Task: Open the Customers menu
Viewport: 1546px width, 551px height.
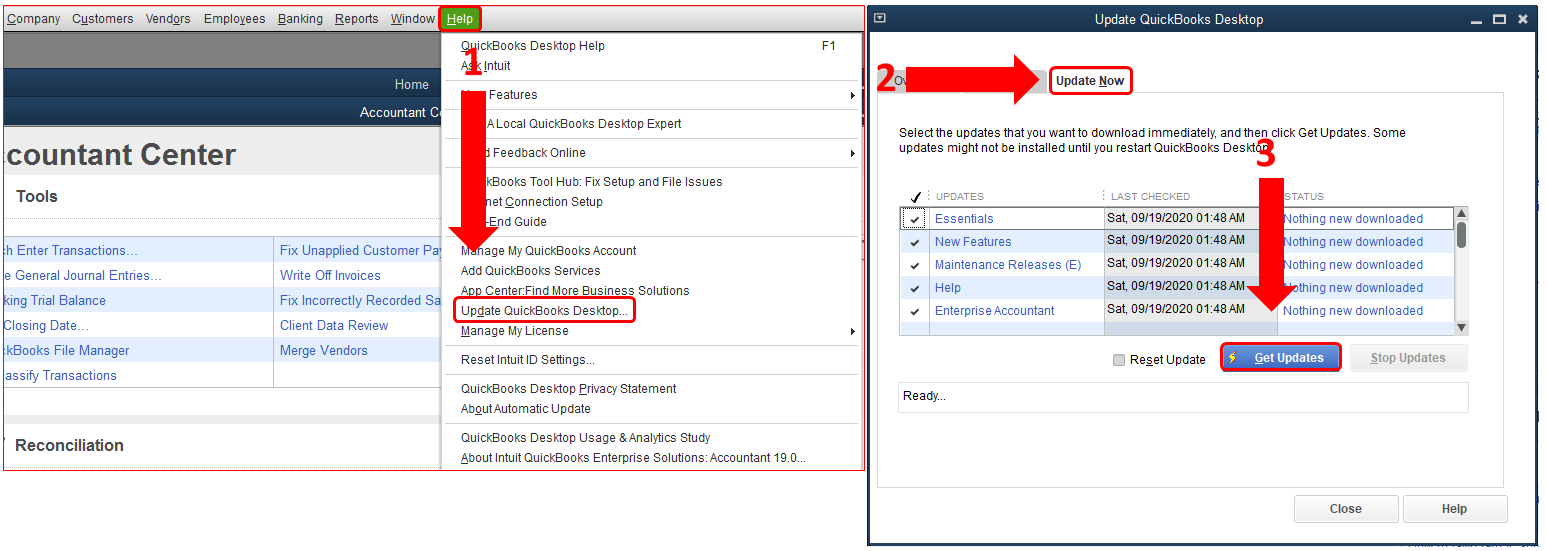Action: (102, 19)
